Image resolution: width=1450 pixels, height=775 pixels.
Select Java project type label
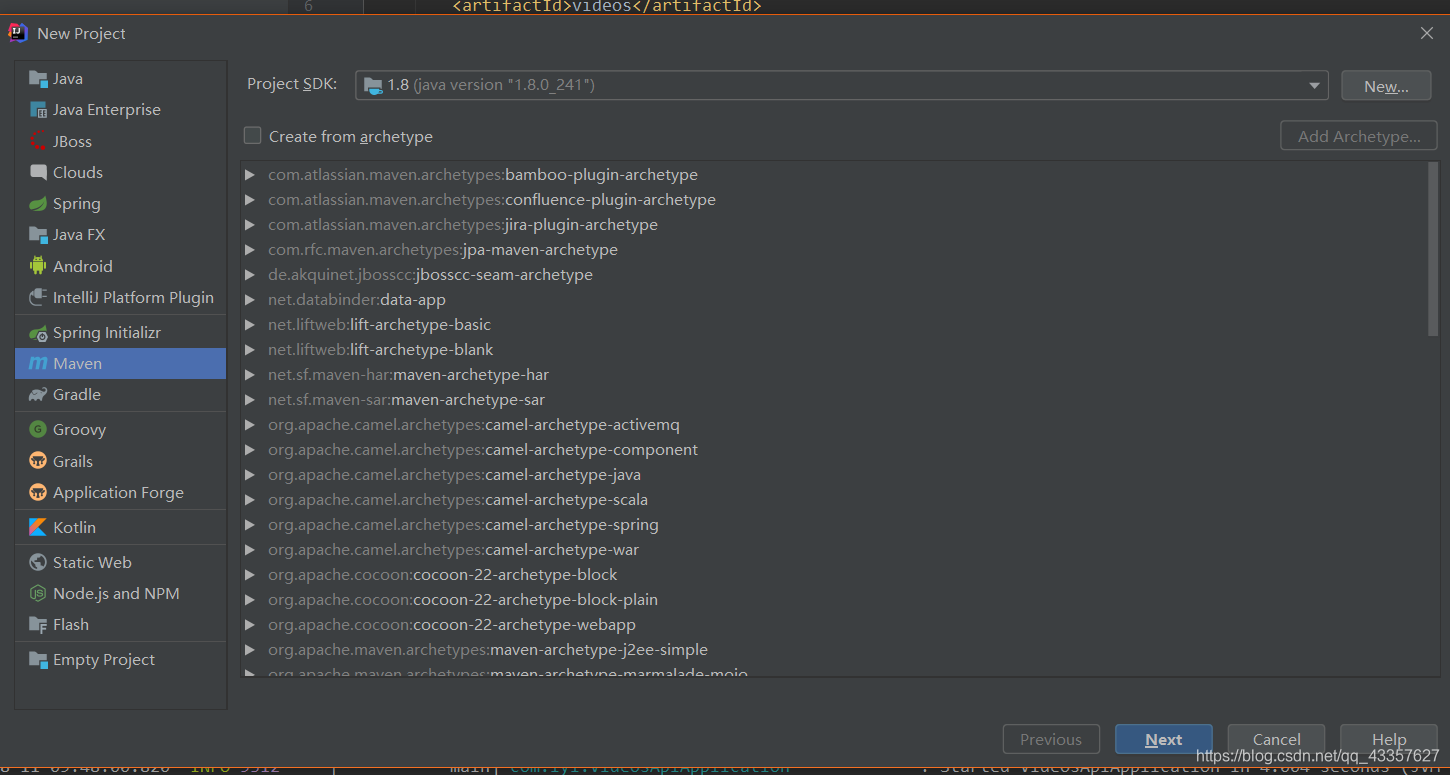pyautogui.click(x=68, y=79)
